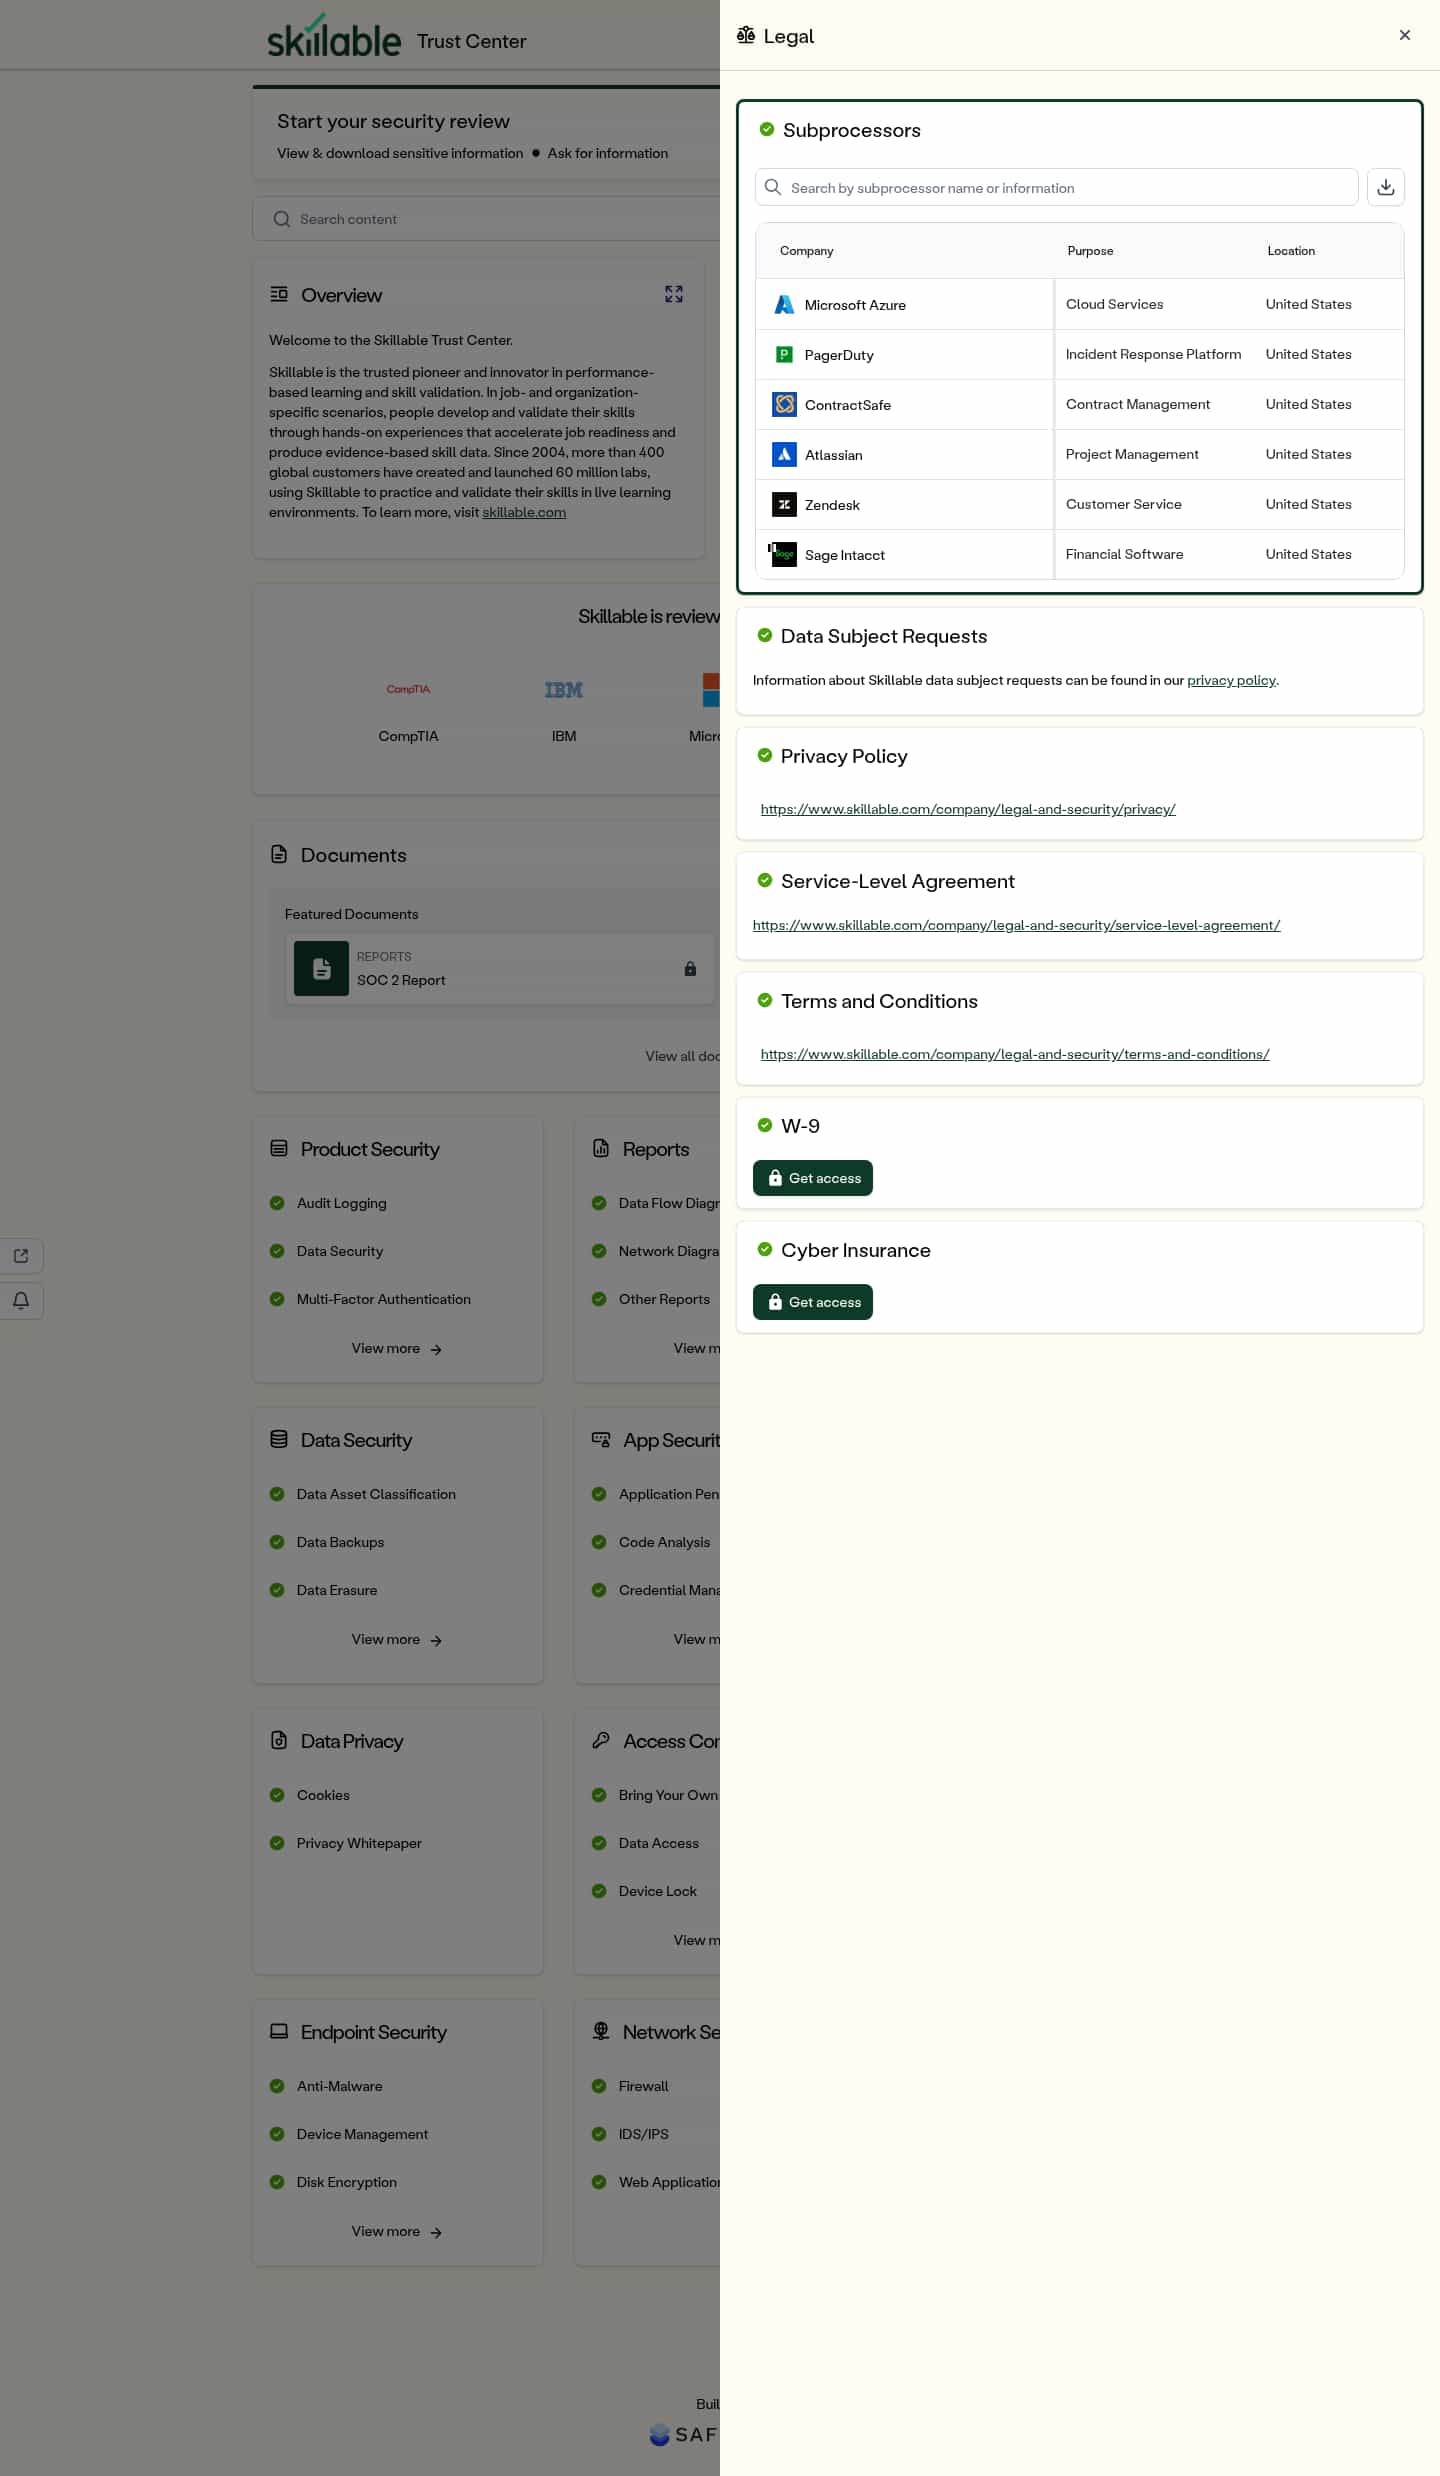Viewport: 1440px width, 2476px height.
Task: Click the Endpoint Security laptop icon
Action: (279, 2031)
